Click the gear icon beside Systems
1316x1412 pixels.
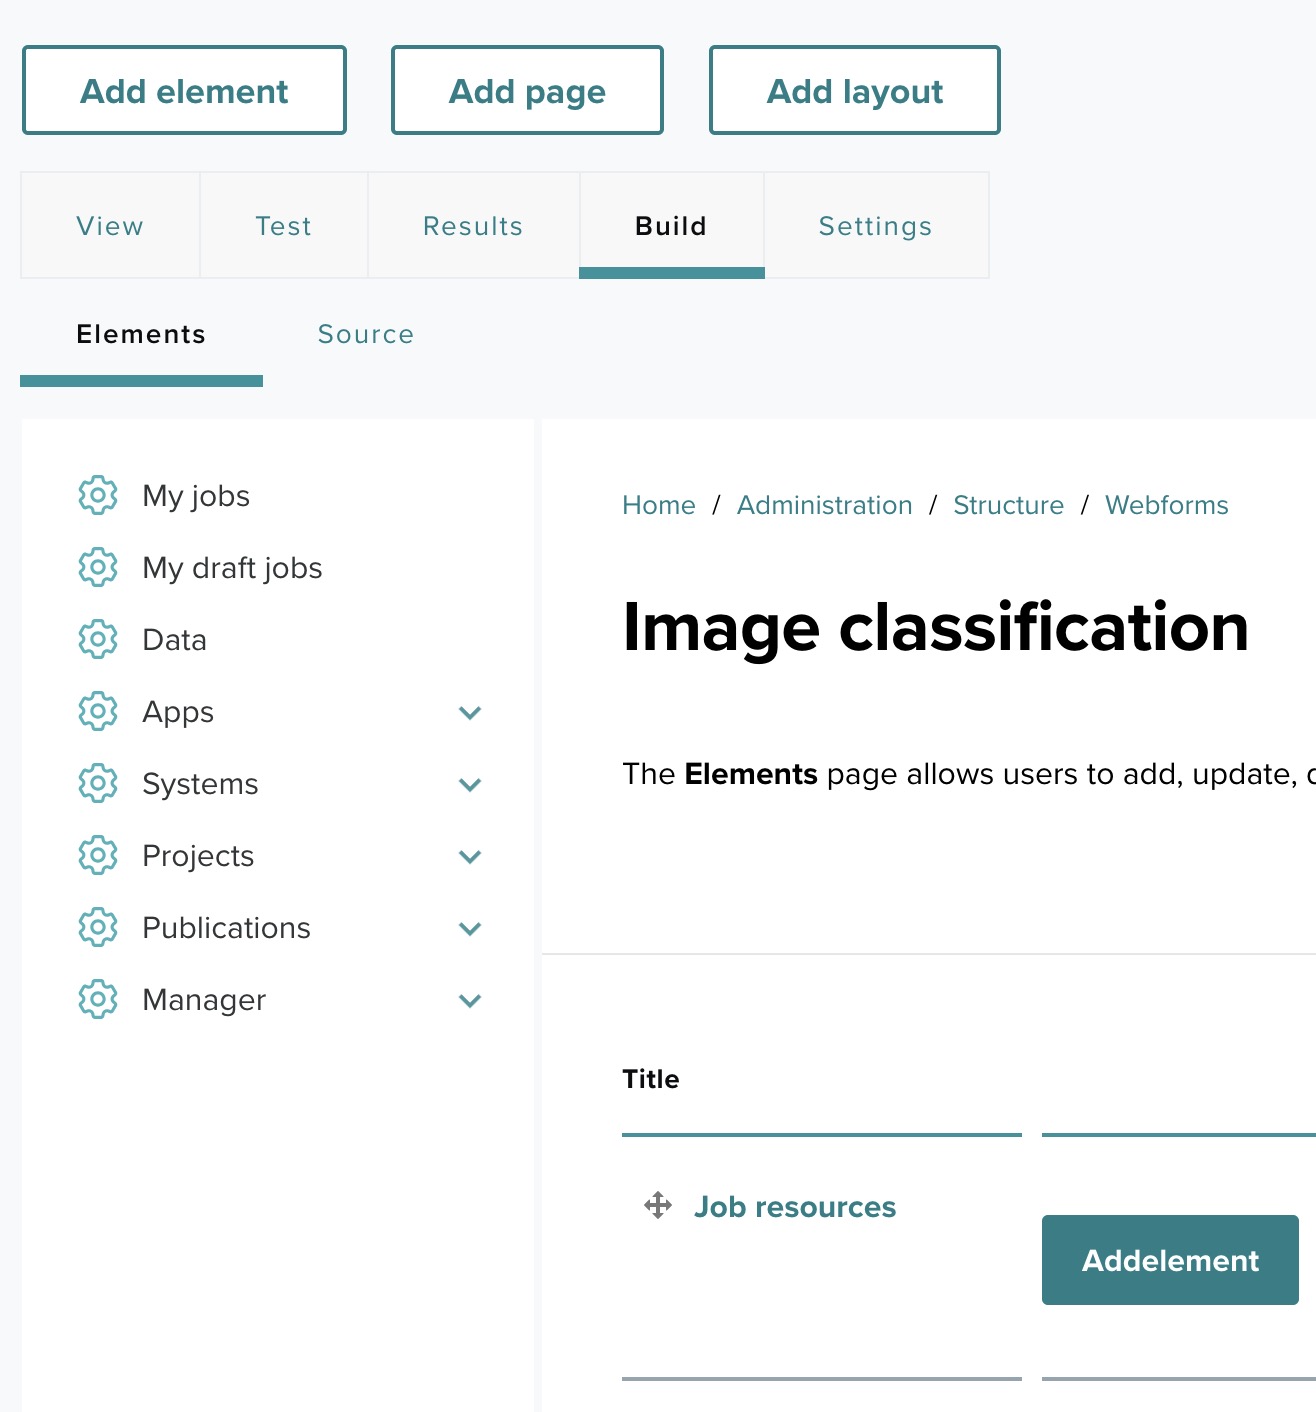[x=98, y=784]
